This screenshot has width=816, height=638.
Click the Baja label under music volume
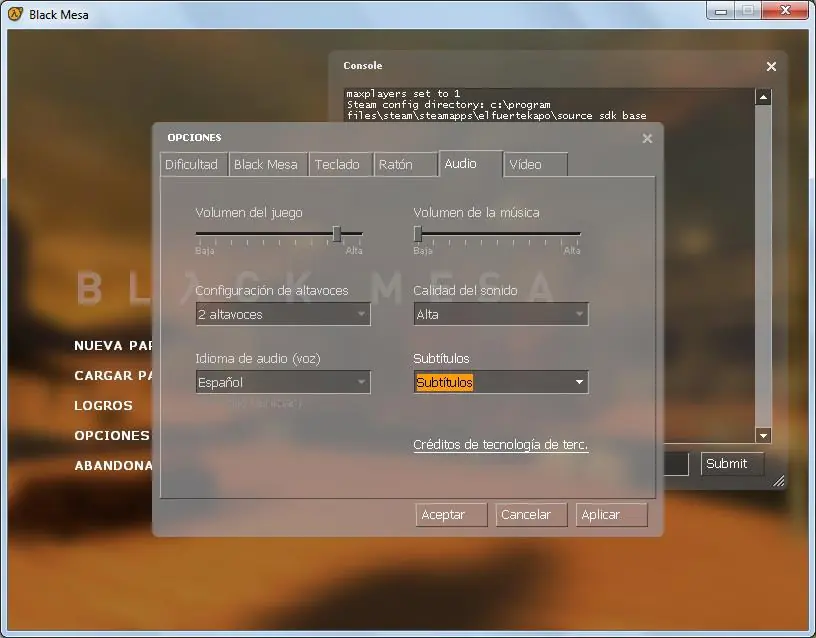click(x=423, y=251)
